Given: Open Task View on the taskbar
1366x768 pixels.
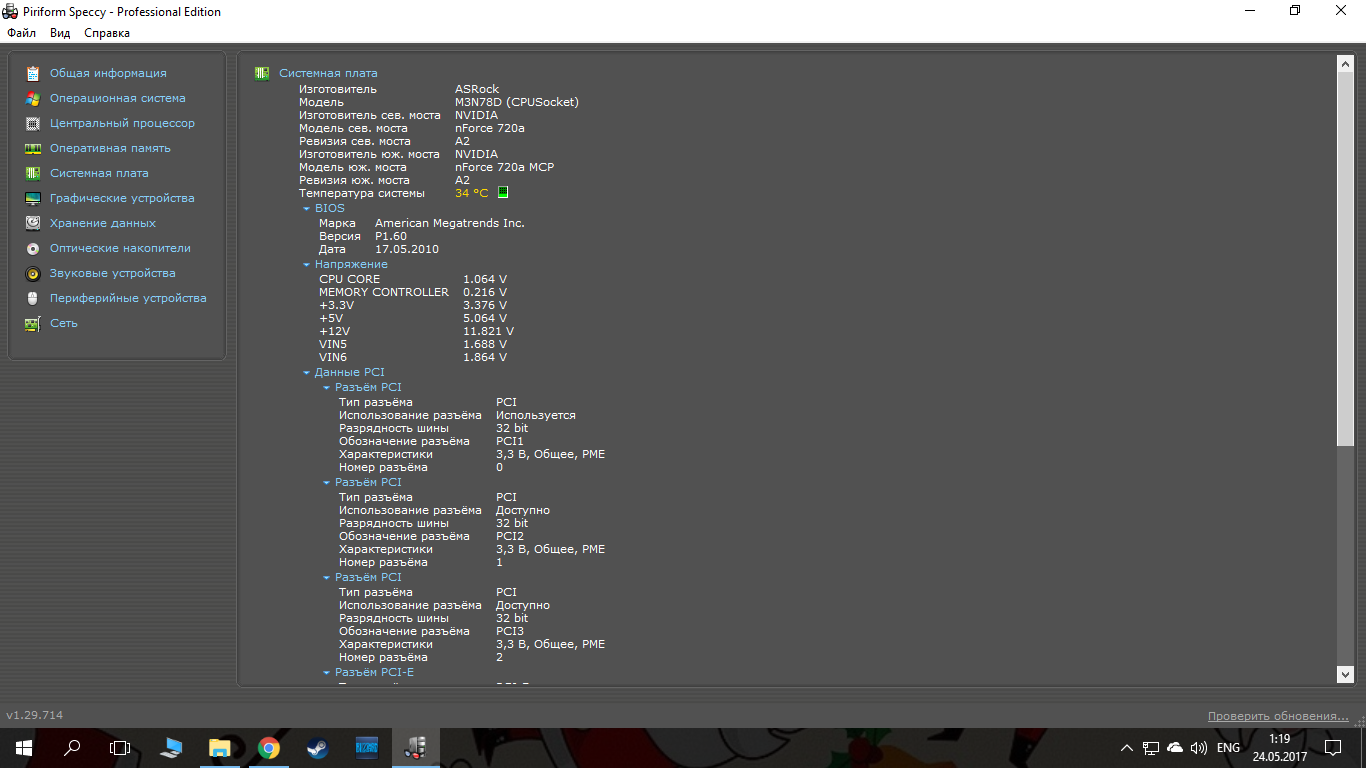Looking at the screenshot, I should pyautogui.click(x=120, y=747).
